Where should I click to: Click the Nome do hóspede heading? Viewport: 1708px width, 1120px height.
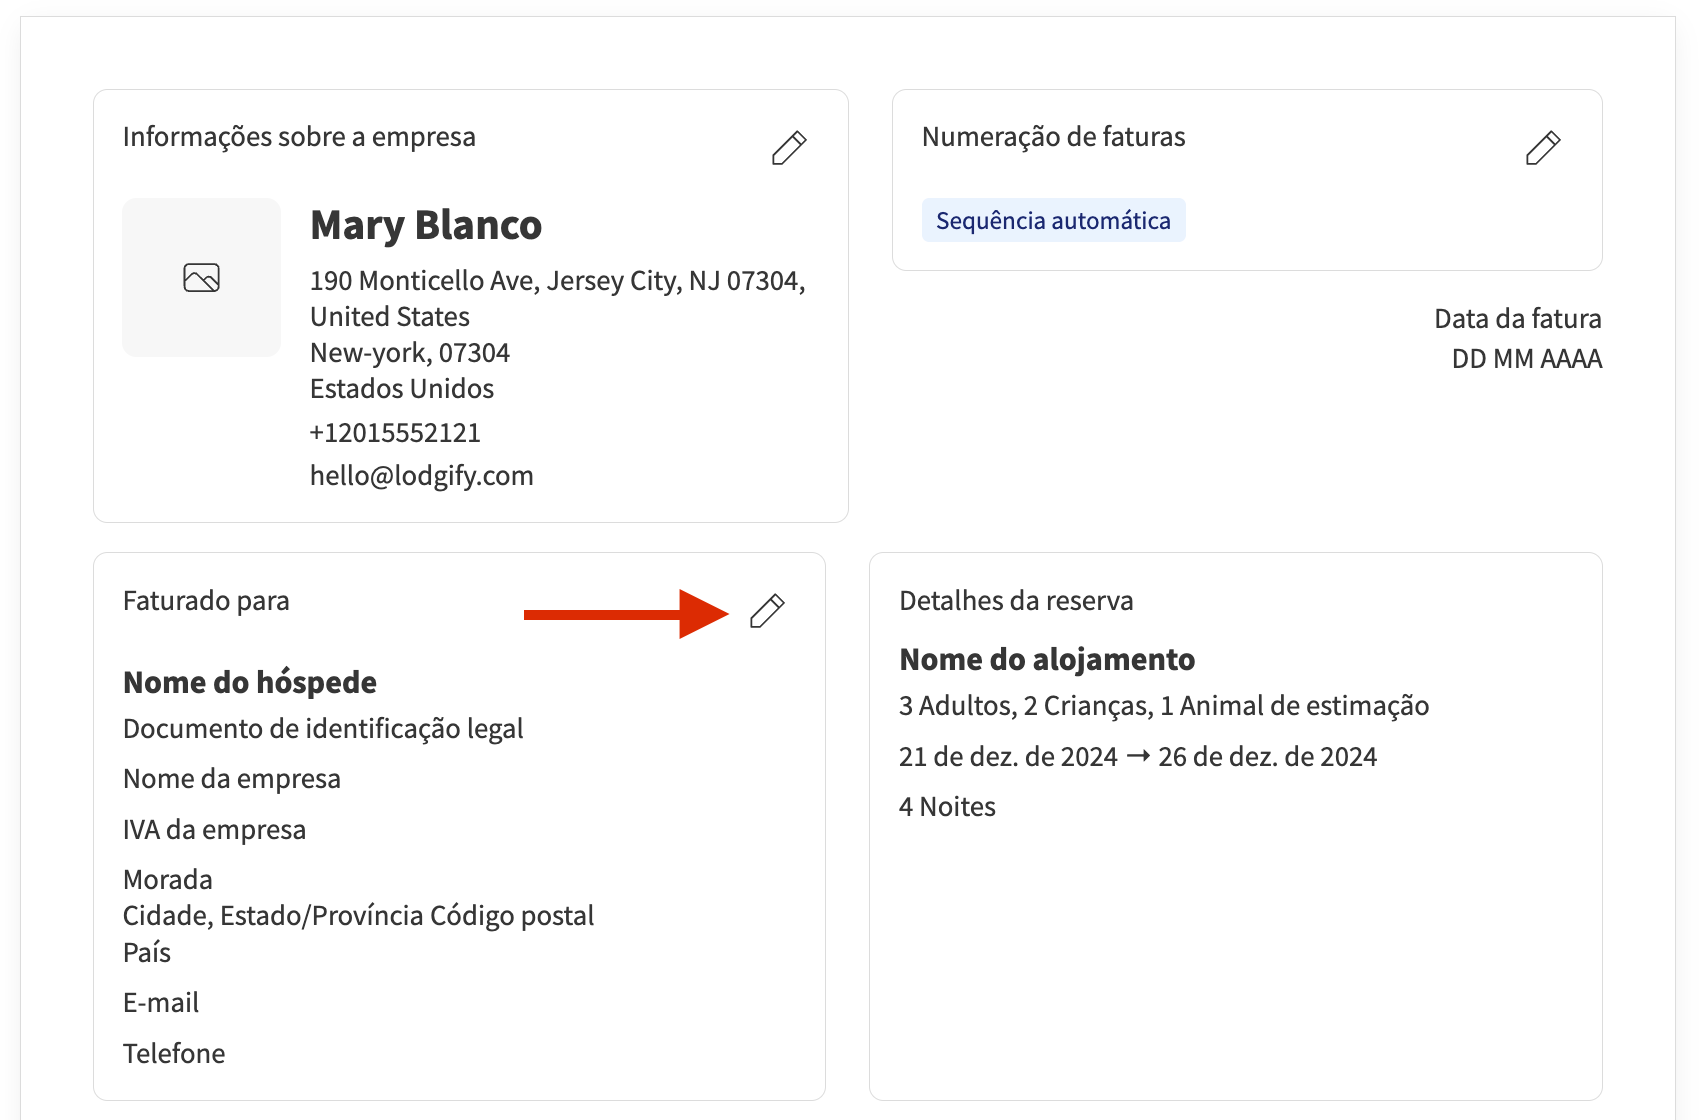(x=250, y=683)
